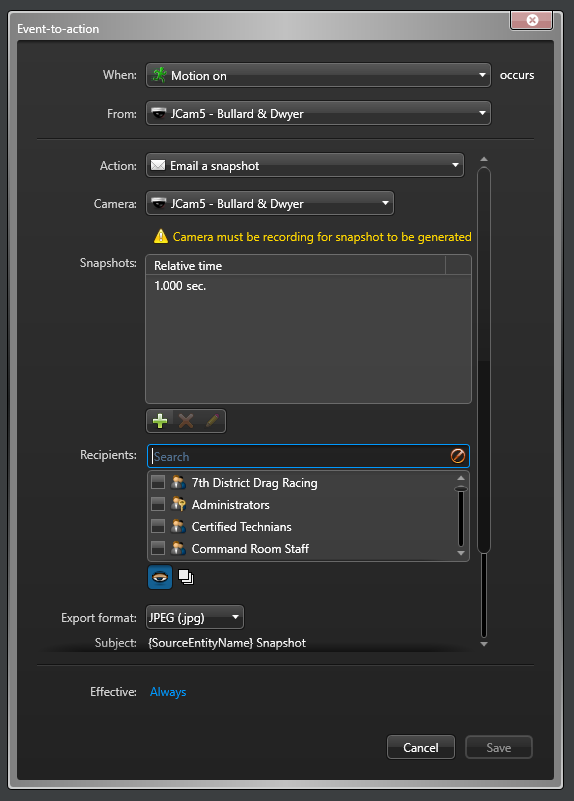This screenshot has width=574, height=801.
Task: Select the 1.000 sec. snapshot row
Action: click(x=308, y=286)
